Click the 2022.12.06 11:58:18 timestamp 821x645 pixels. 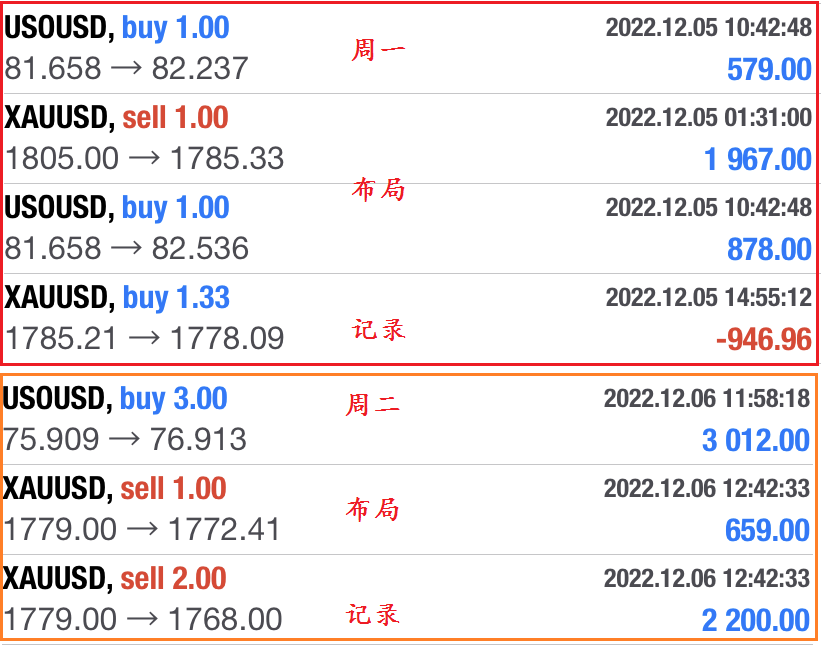707,398
